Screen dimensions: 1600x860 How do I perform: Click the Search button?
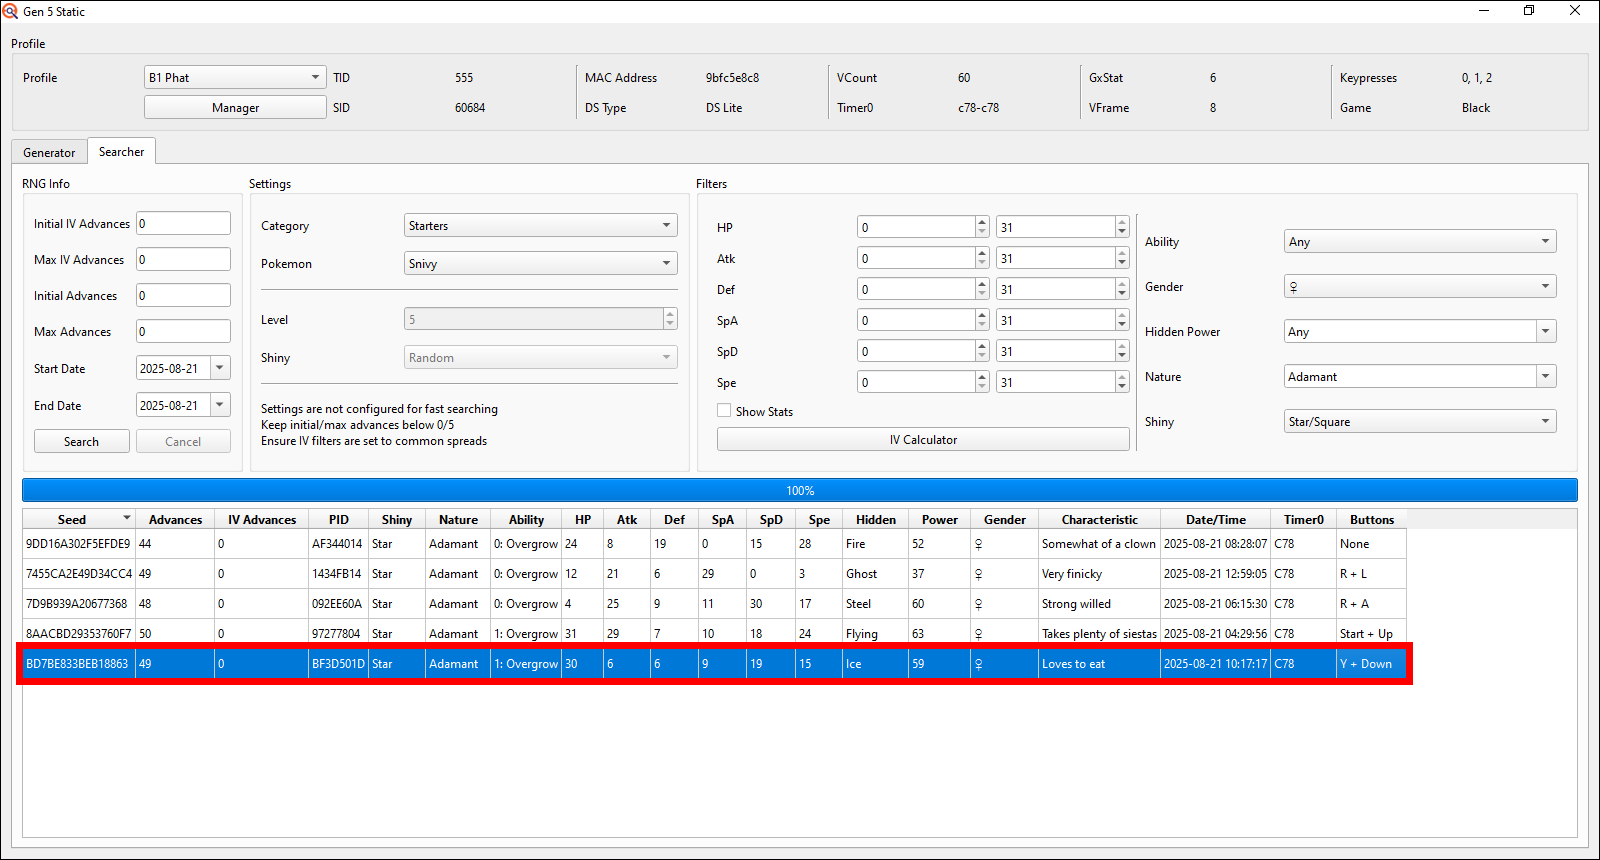click(x=81, y=442)
